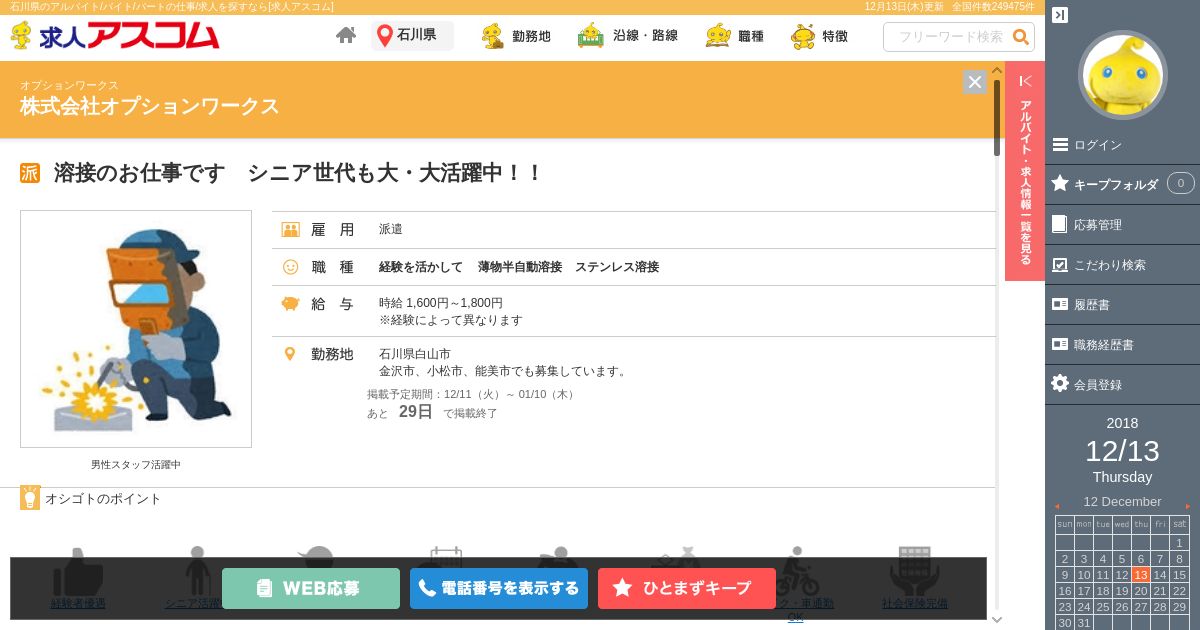This screenshot has width=1200, height=630.
Task: Click the 応募管理 document icon
Action: (1059, 224)
